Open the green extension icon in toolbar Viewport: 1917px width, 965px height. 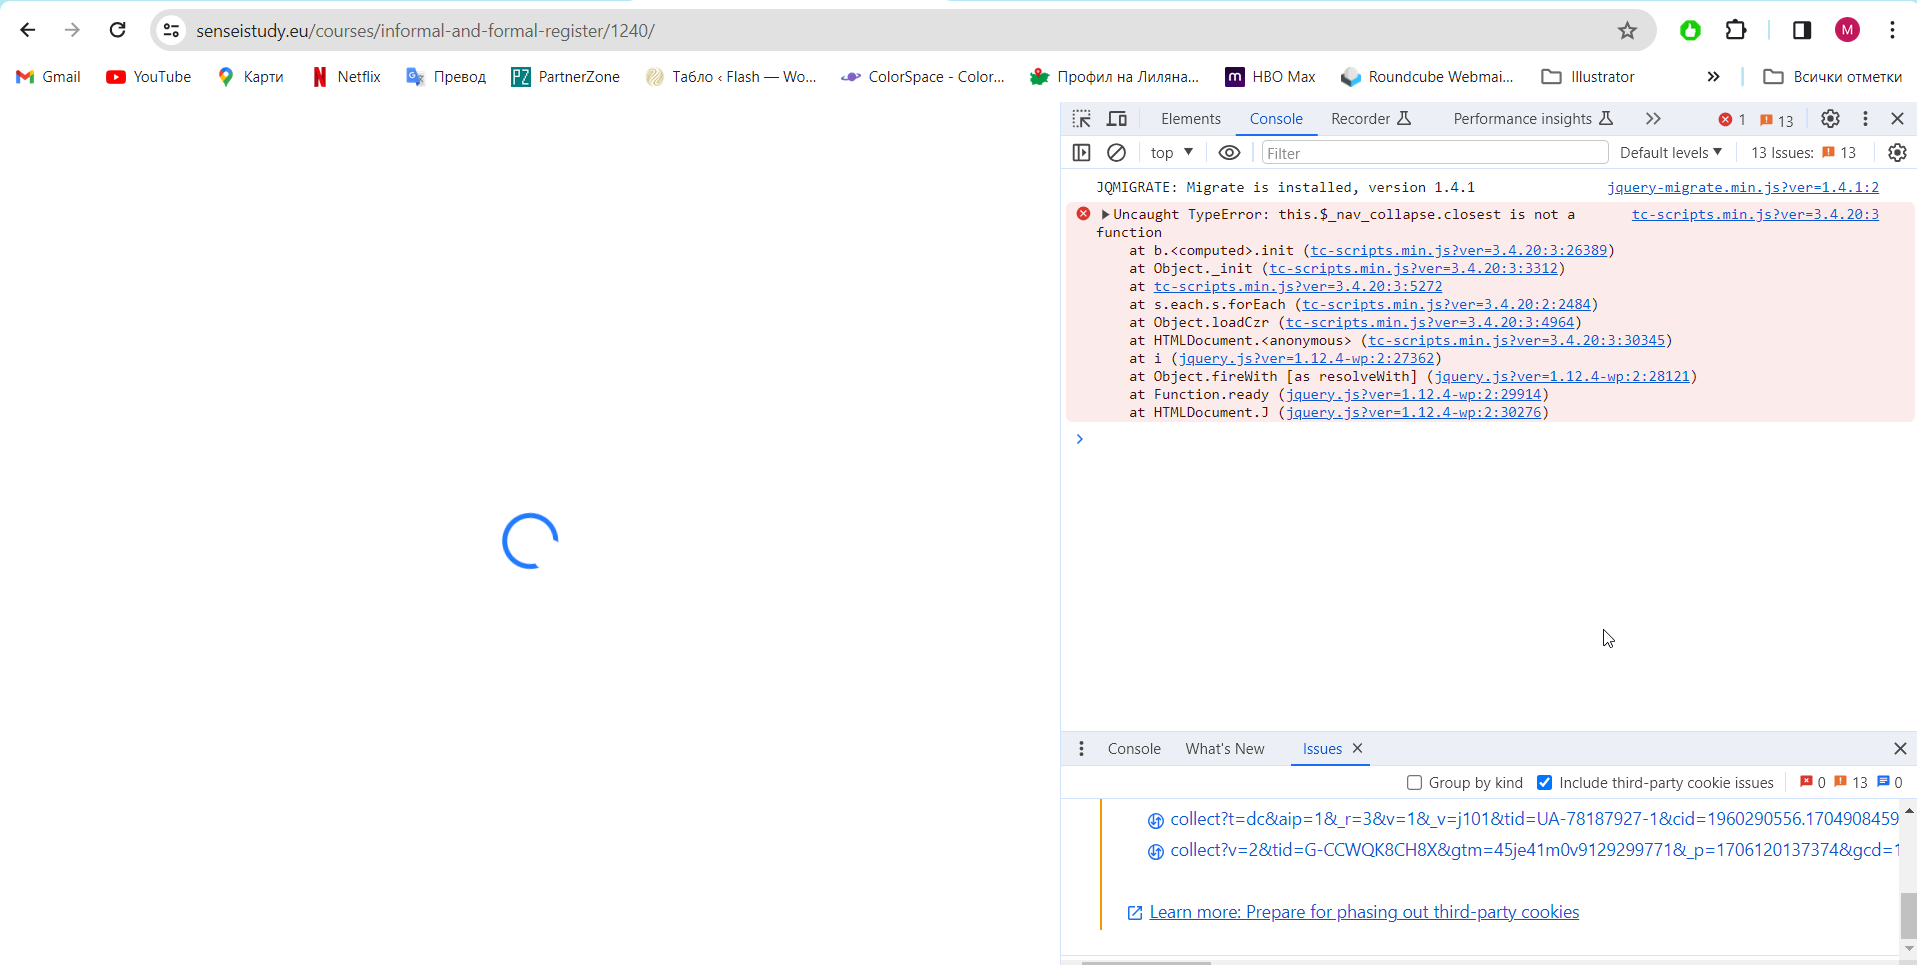coord(1690,31)
